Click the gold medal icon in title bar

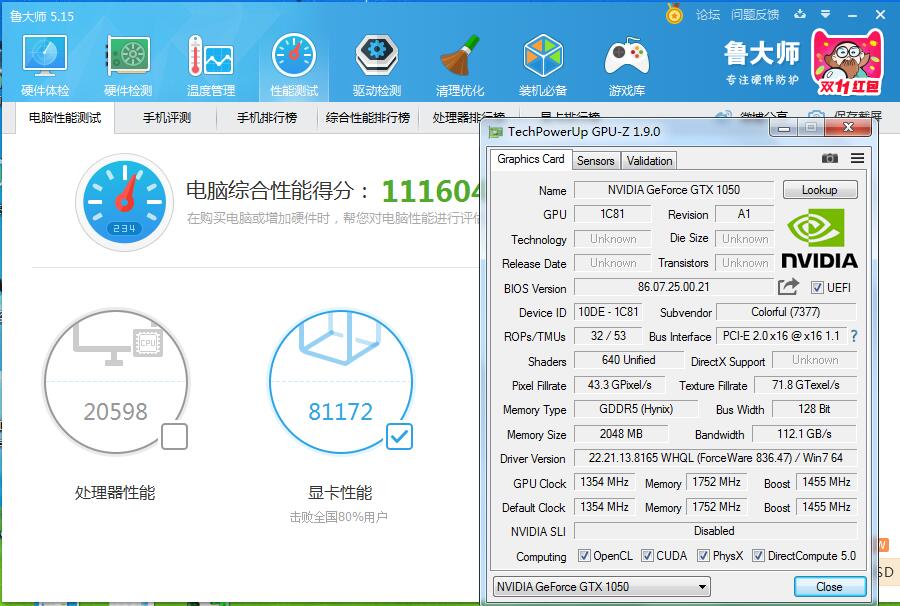pos(674,14)
